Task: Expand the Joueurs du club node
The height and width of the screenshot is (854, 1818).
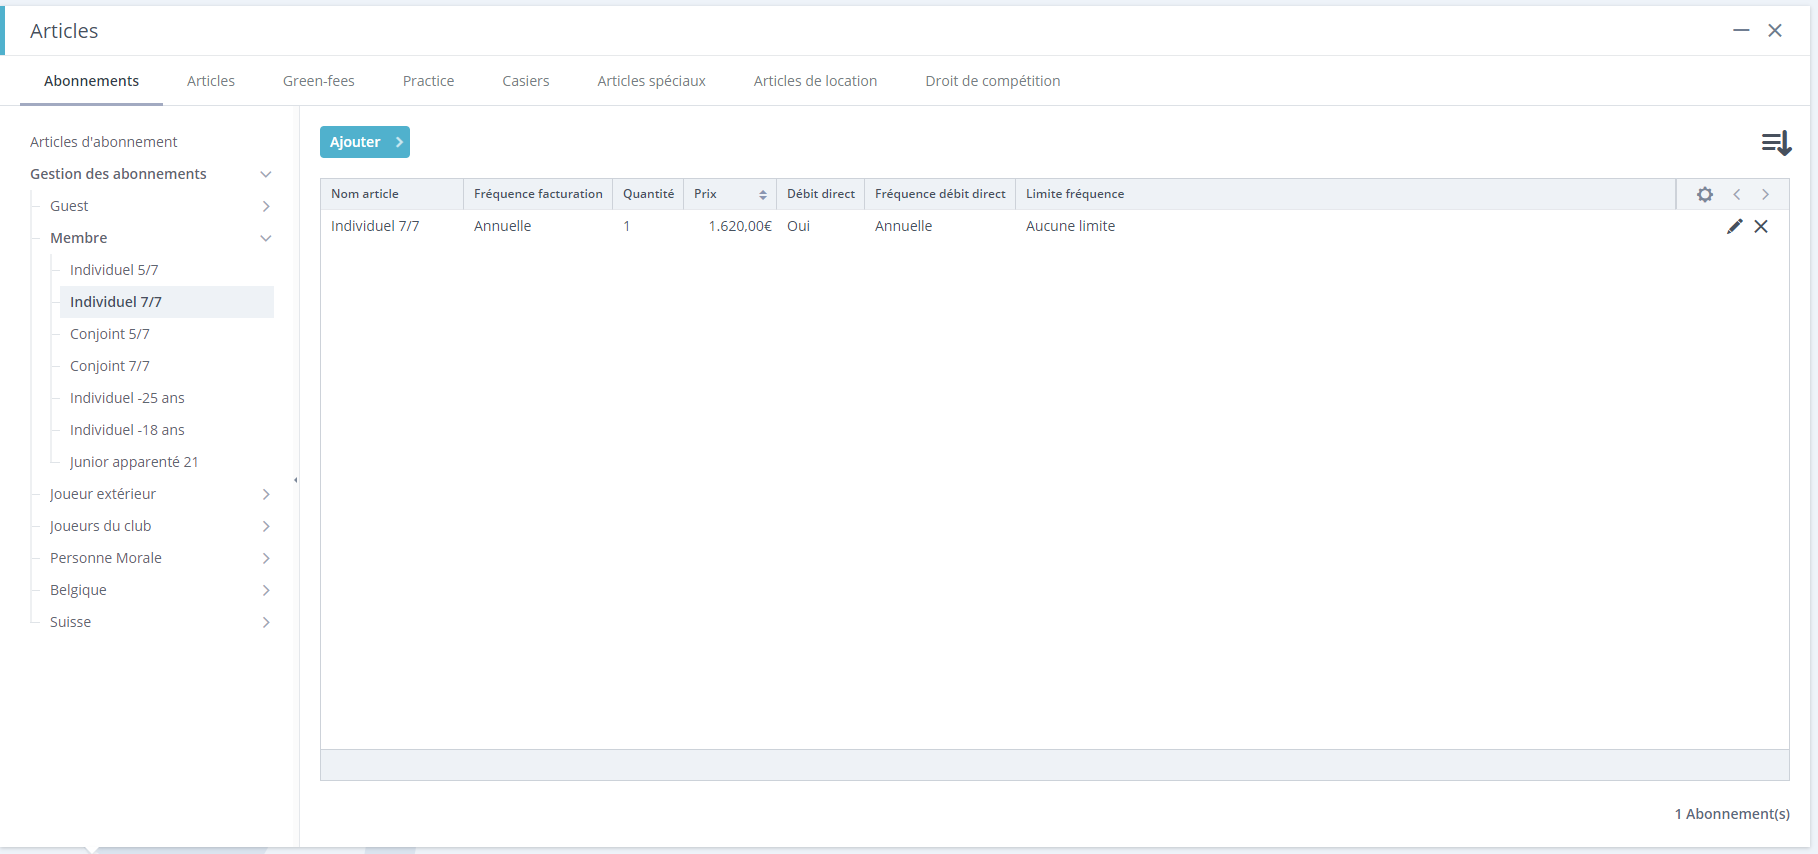Action: click(266, 526)
